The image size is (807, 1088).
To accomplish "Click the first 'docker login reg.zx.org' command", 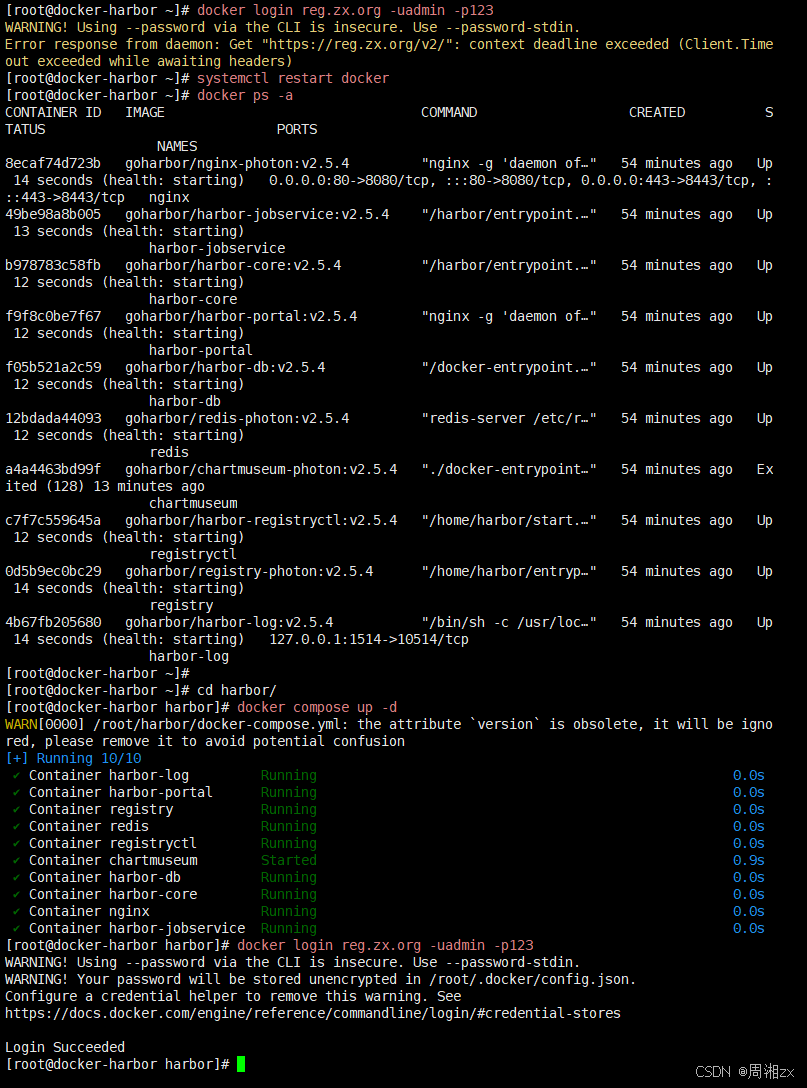I will 346,10.
